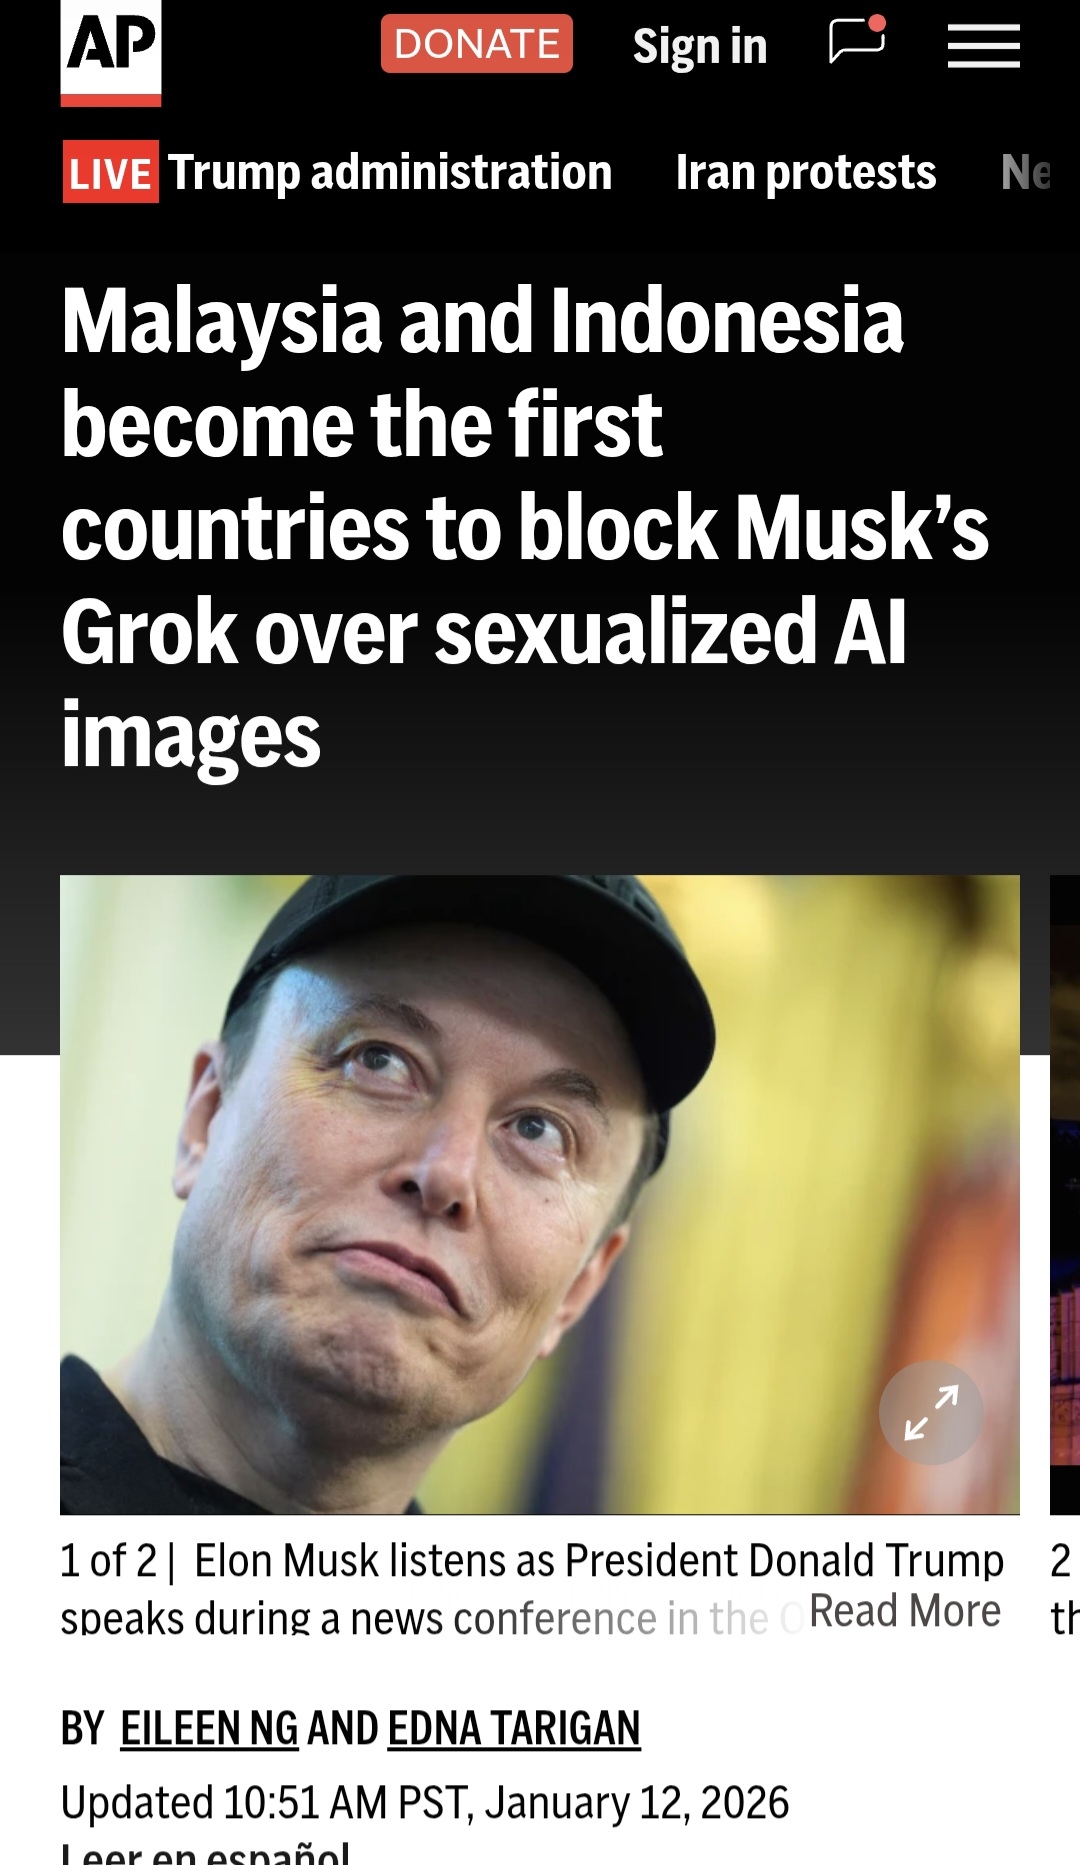Select the Malaysia and Indonesia headline
1080x1865 pixels.
(525, 526)
